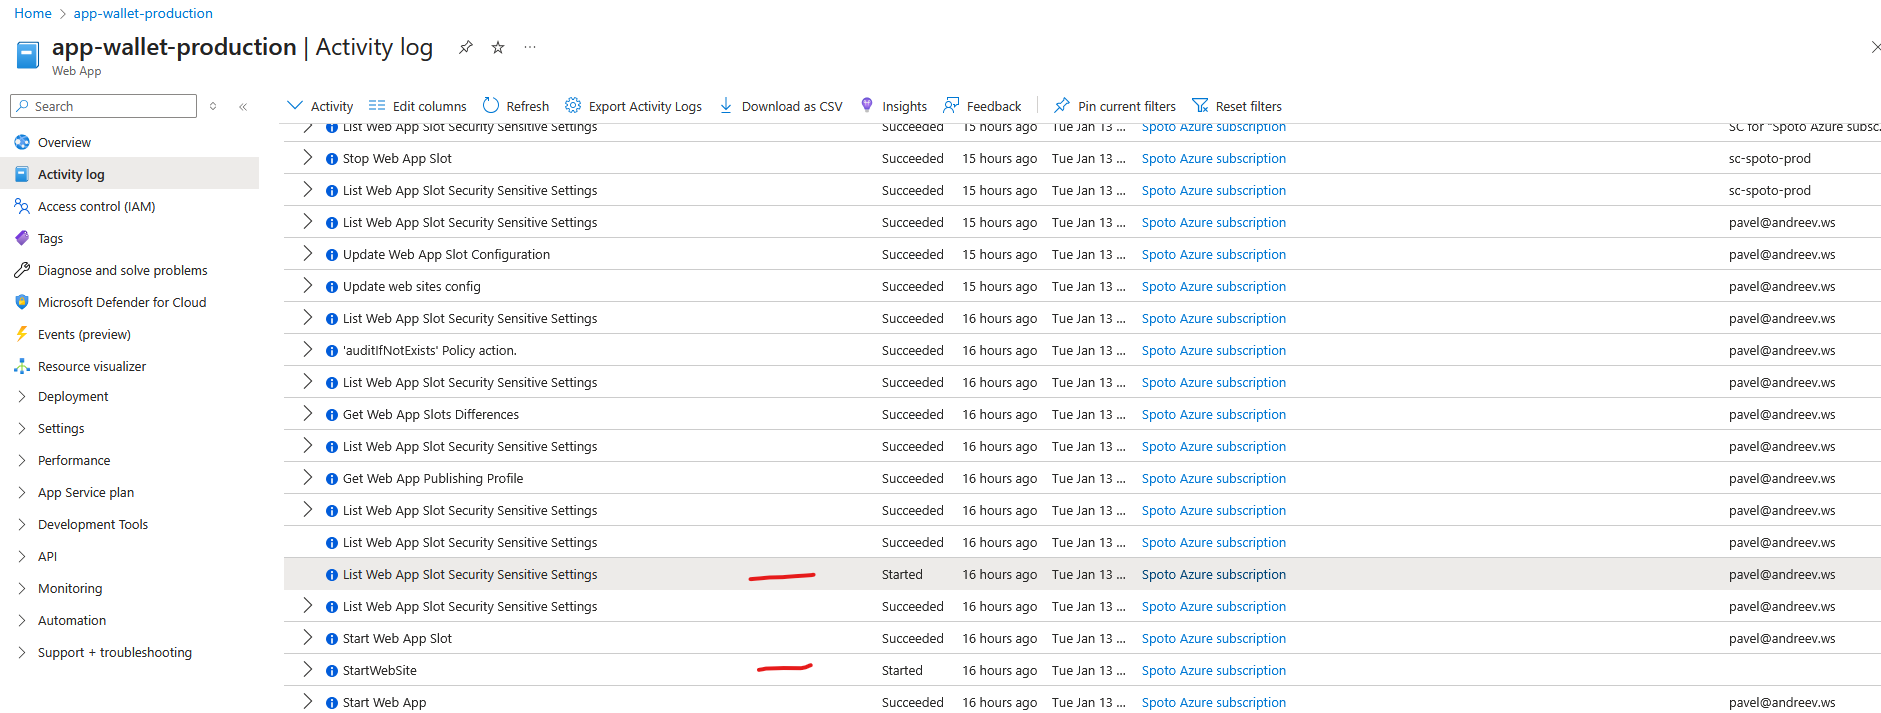Click the Insights lightbulb icon

867,105
